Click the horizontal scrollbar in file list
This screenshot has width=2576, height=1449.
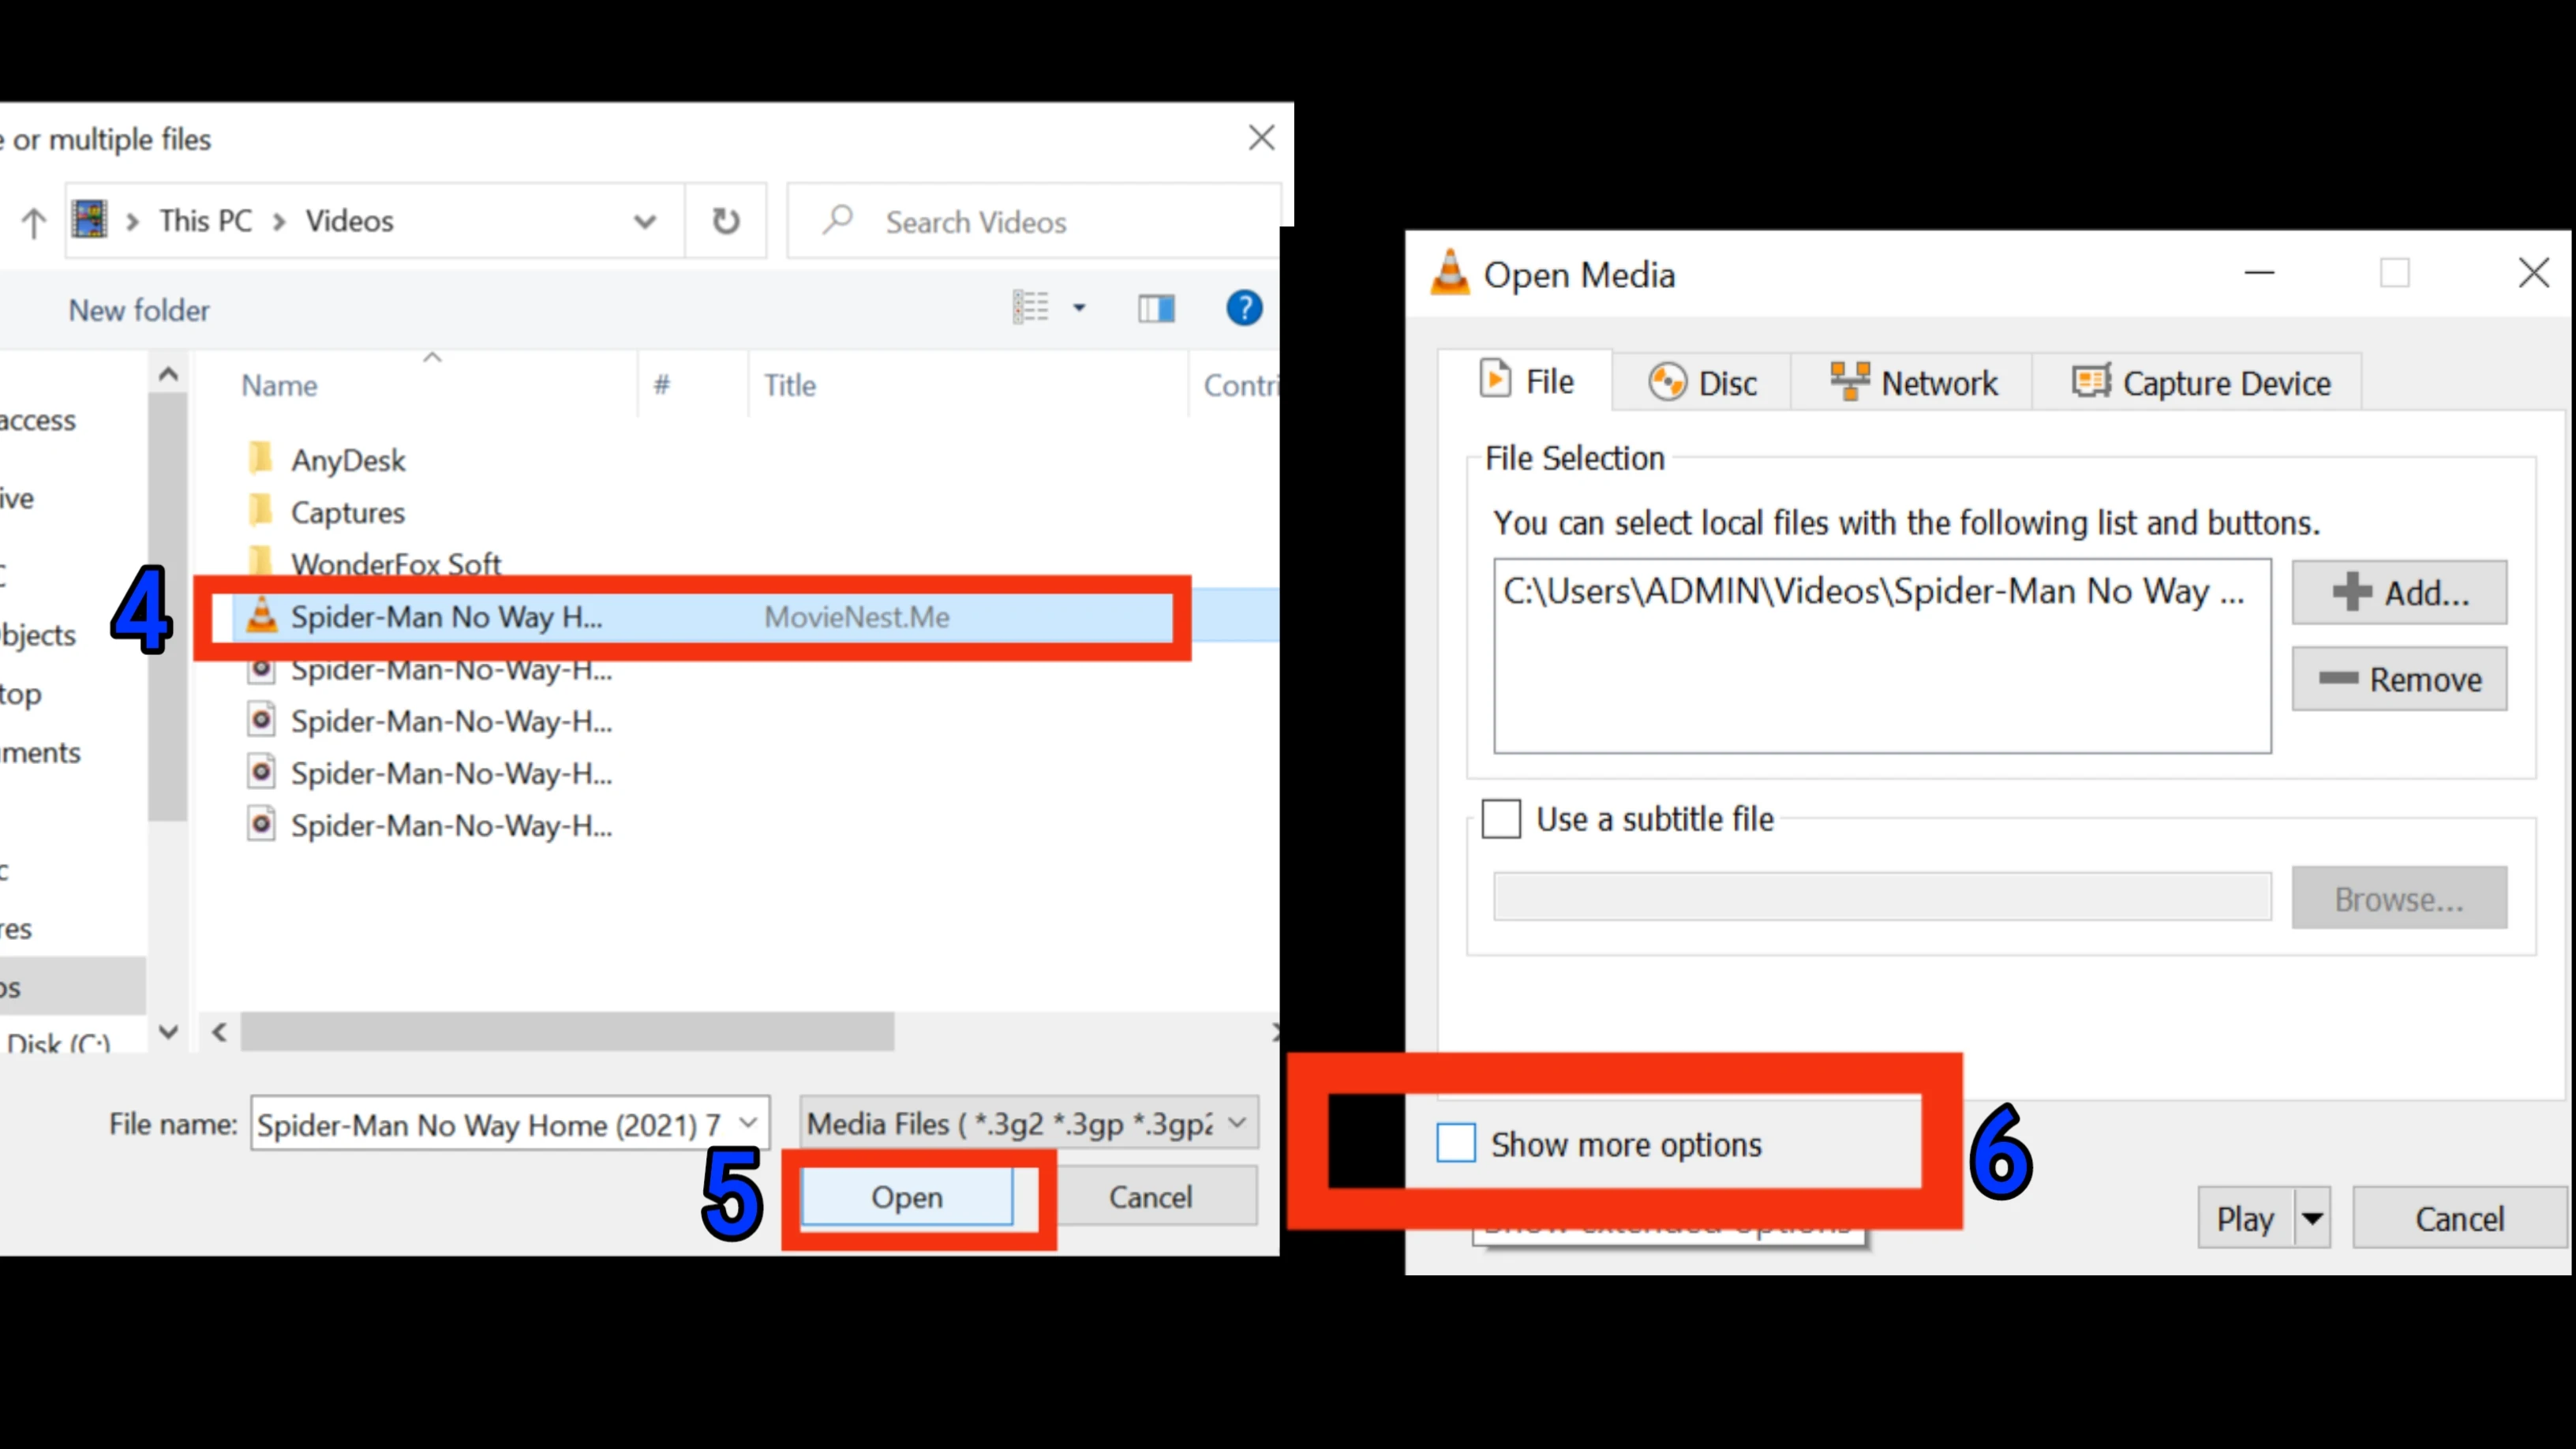coord(567,1031)
